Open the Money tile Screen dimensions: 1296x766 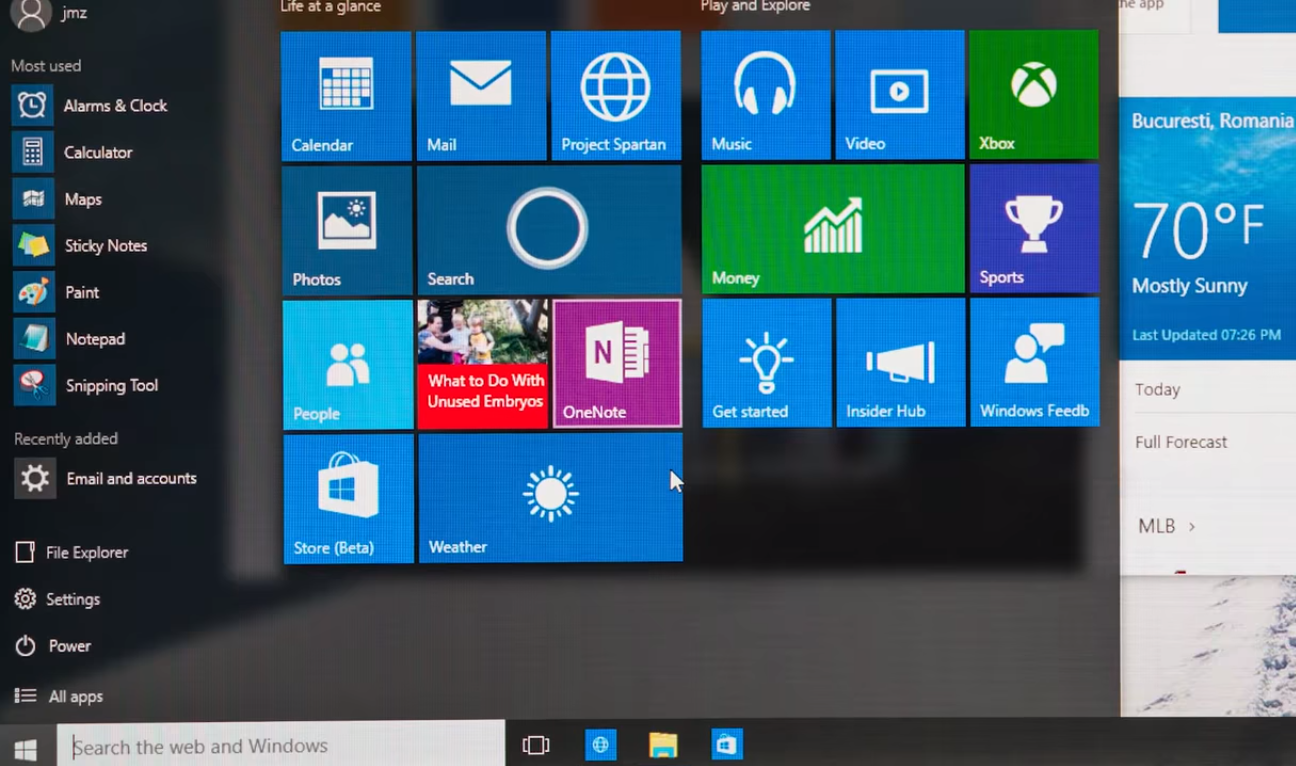point(833,229)
